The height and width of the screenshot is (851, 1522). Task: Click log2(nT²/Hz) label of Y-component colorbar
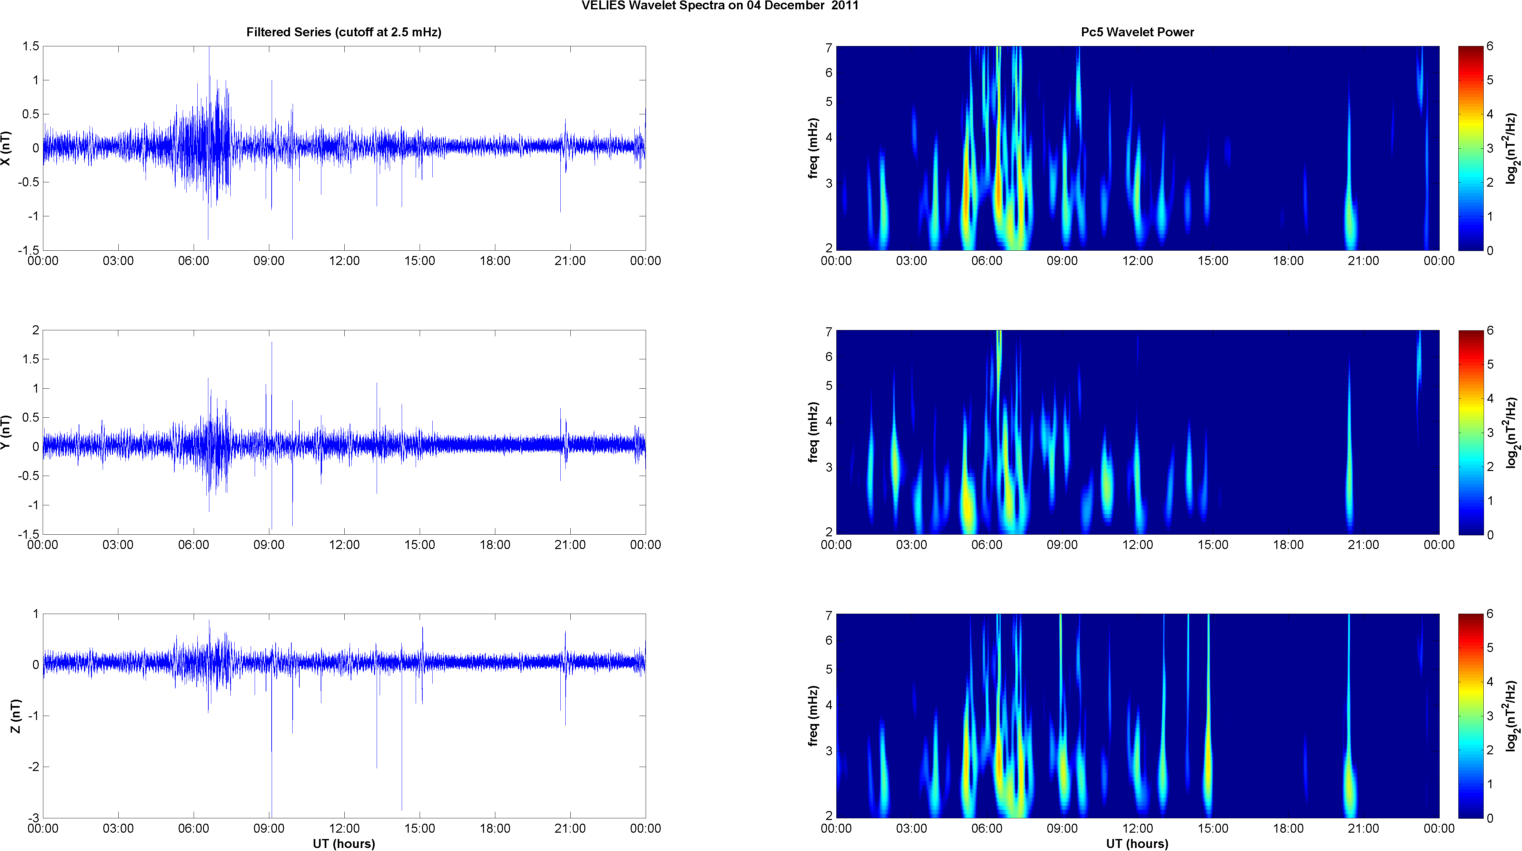pos(1512,432)
